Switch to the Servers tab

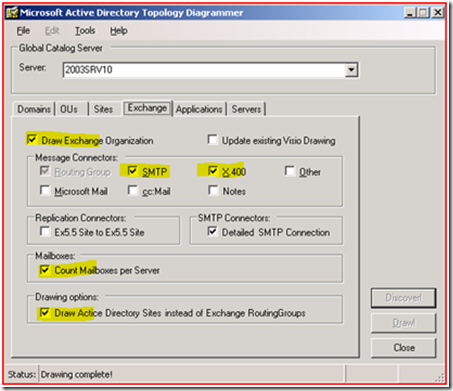coord(246,109)
